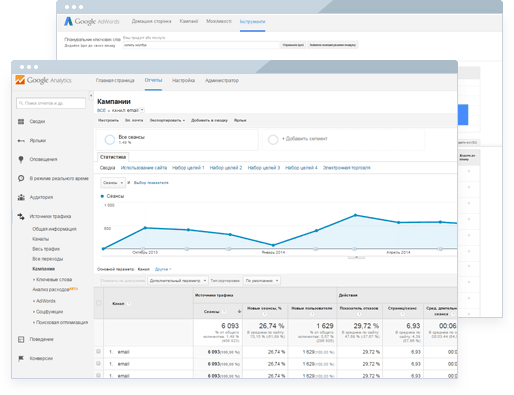Check the third email row checkbox

tap(98, 375)
